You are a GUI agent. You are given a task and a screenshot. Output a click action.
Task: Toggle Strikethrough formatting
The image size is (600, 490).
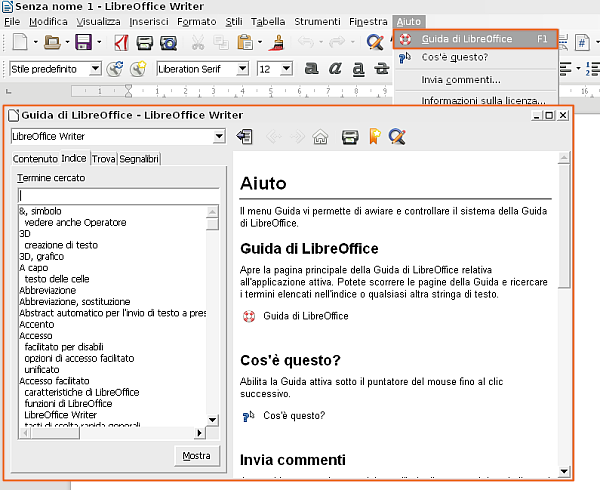coord(382,69)
